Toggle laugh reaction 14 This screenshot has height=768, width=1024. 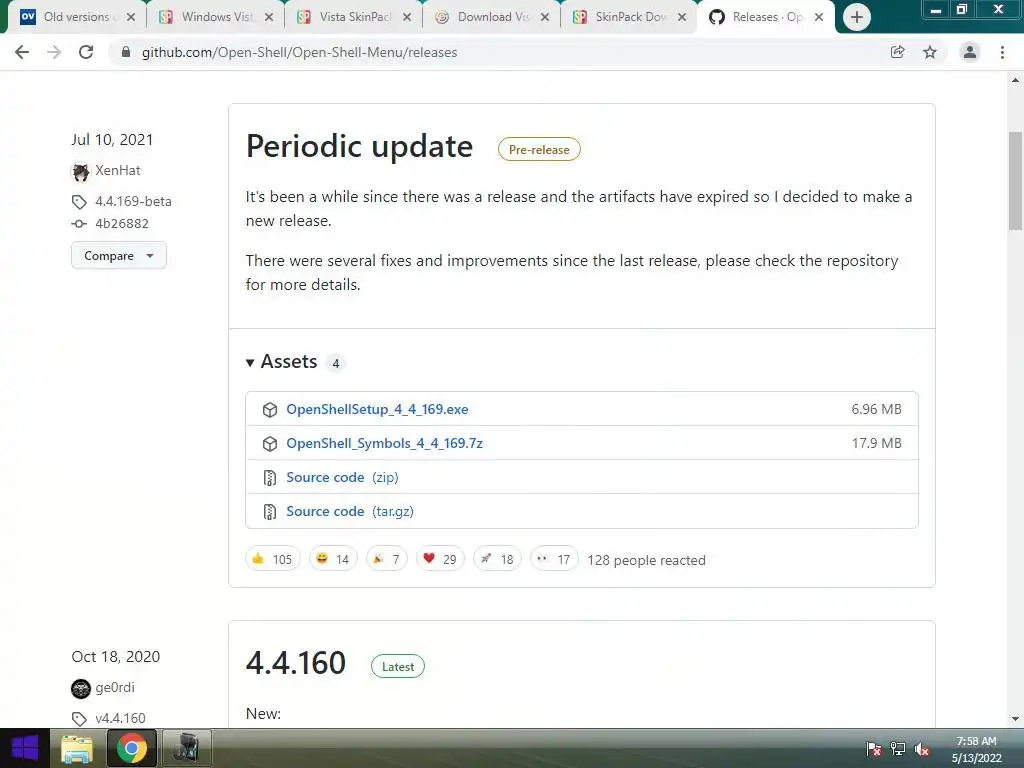(x=333, y=559)
